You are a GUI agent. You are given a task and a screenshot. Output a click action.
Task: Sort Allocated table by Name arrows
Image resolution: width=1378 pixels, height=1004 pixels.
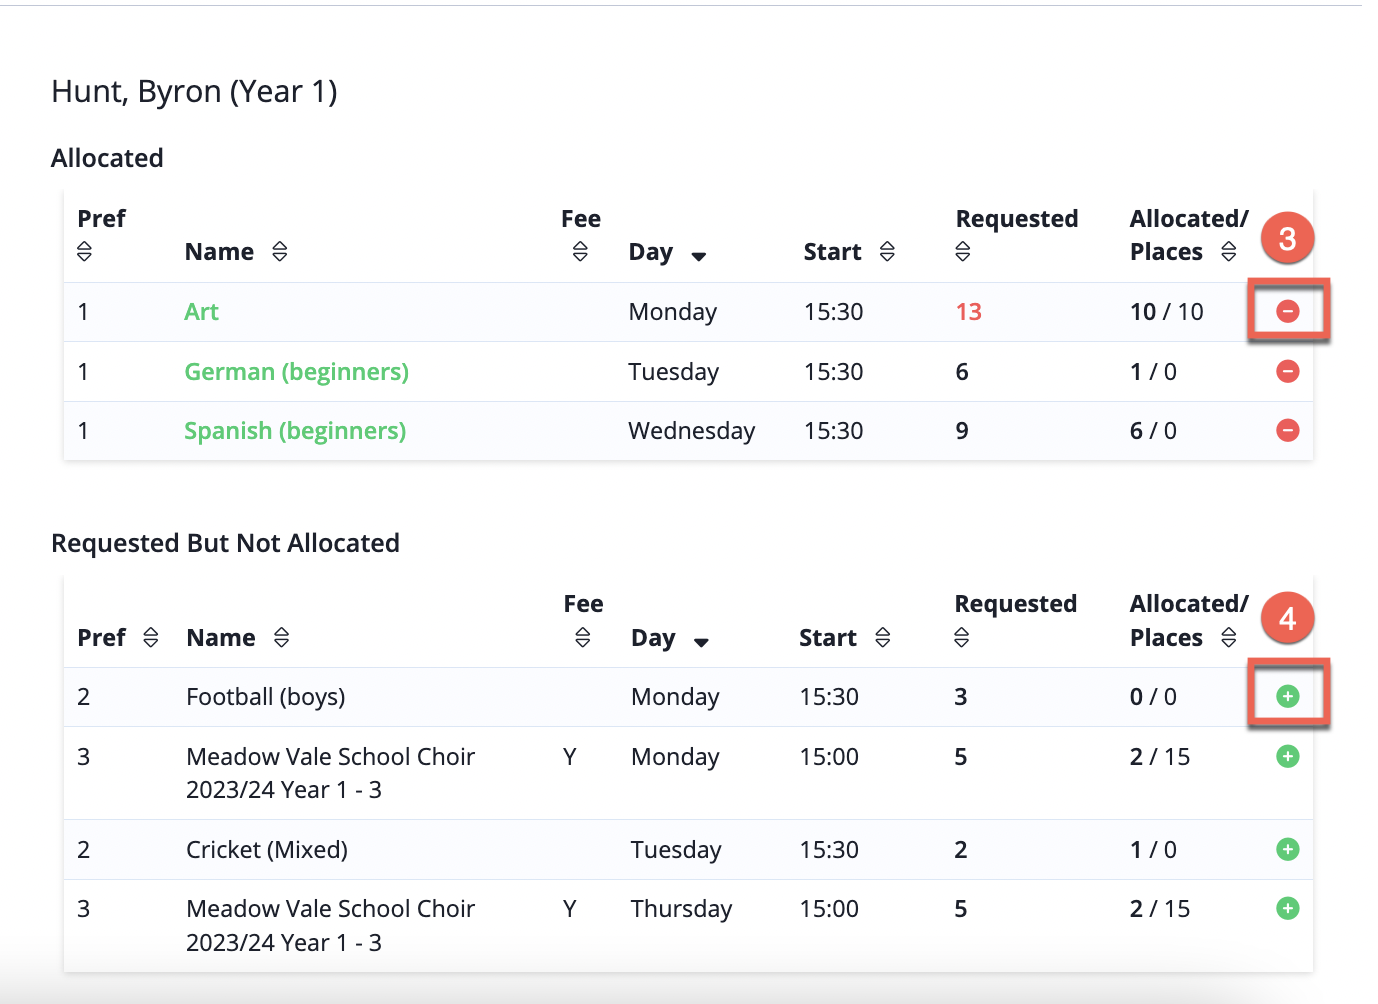point(280,251)
